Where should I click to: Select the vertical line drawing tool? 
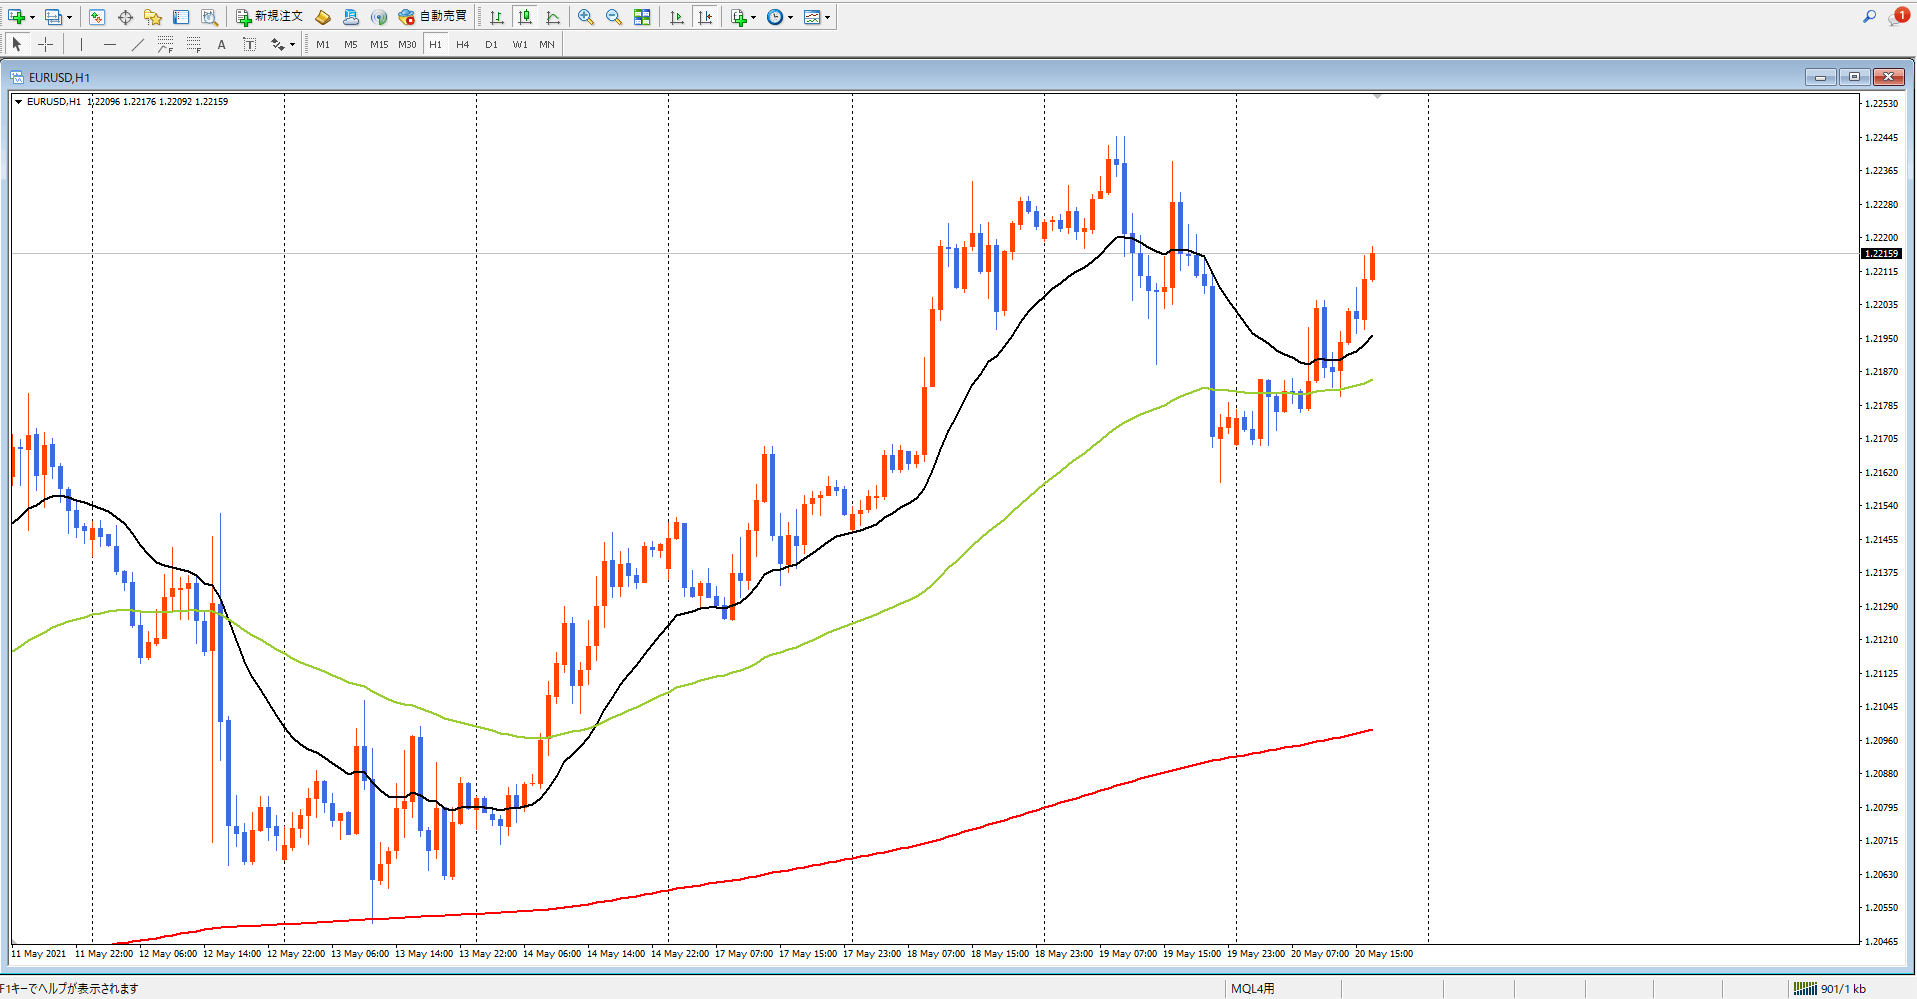[x=82, y=44]
